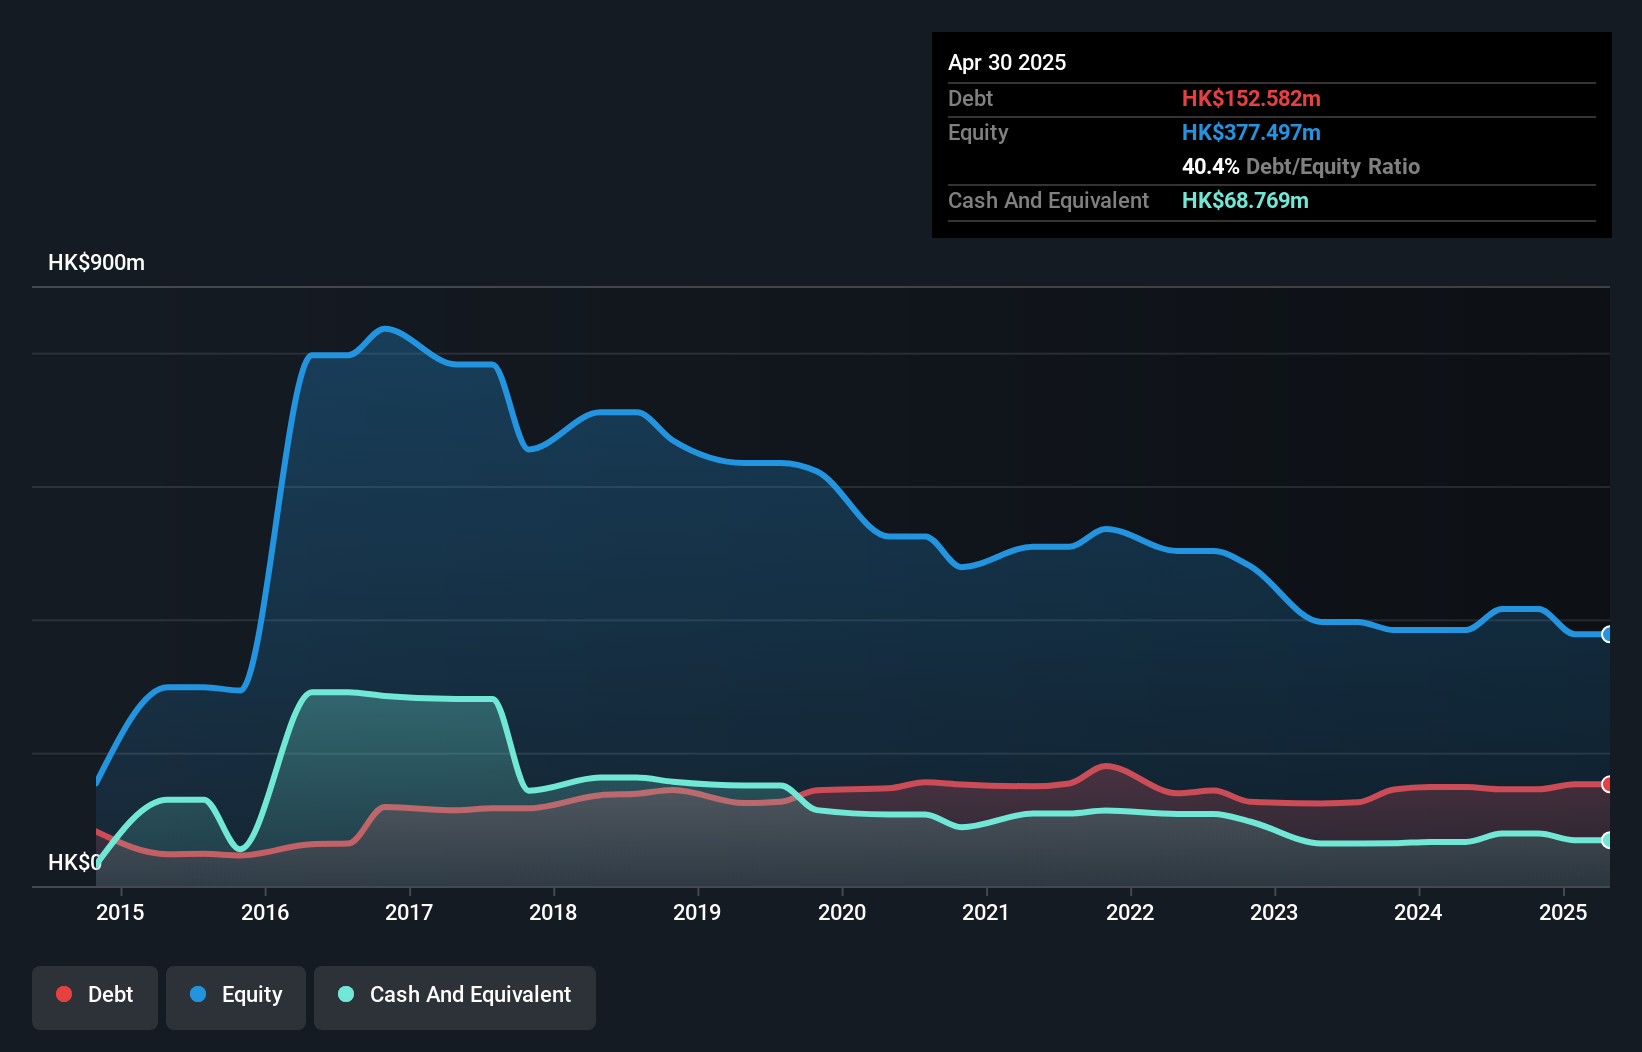Click the red Debt legend dot
The width and height of the screenshot is (1642, 1052).
63,994
